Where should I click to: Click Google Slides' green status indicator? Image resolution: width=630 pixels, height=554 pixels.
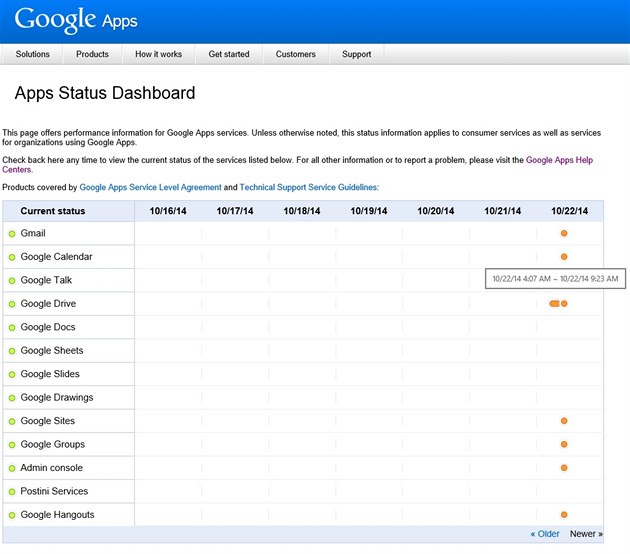point(12,374)
